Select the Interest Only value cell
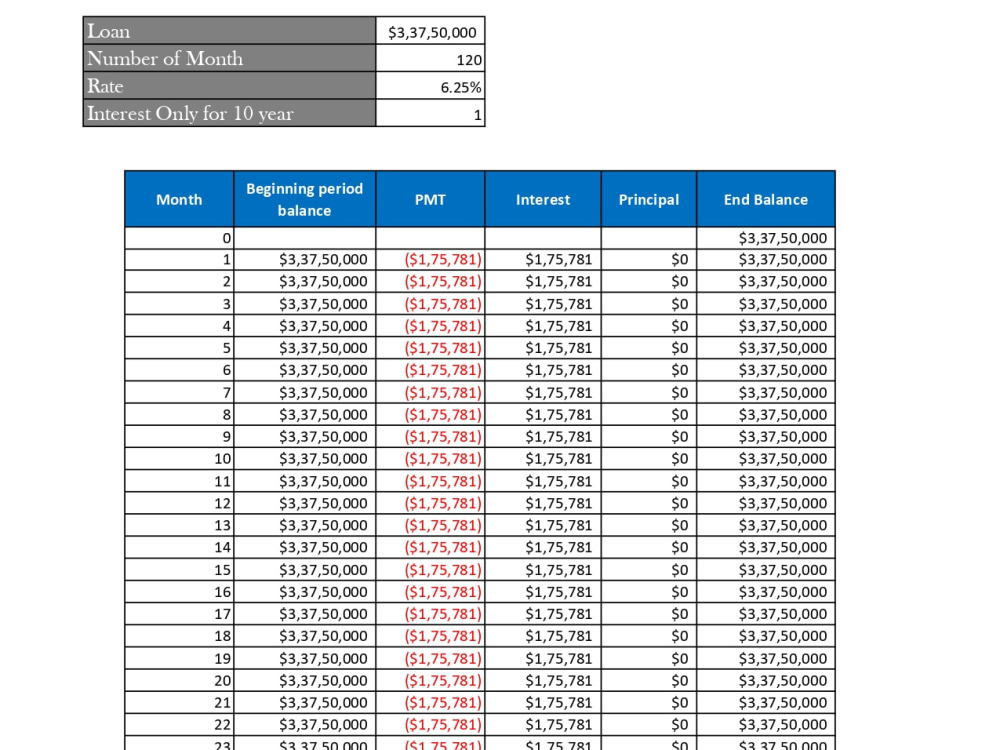This screenshot has height=750, width=1000. pyautogui.click(x=430, y=114)
